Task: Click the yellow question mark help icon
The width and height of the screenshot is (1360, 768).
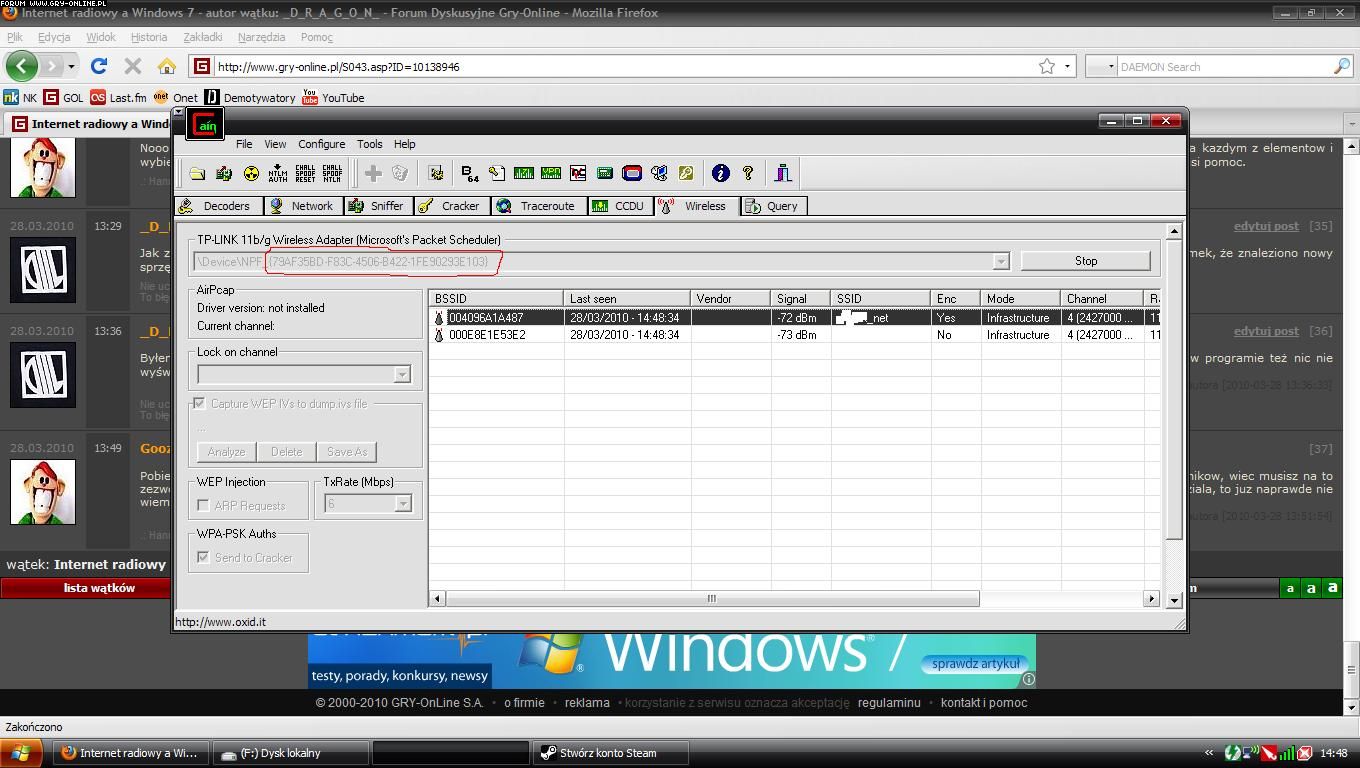Action: tap(747, 173)
